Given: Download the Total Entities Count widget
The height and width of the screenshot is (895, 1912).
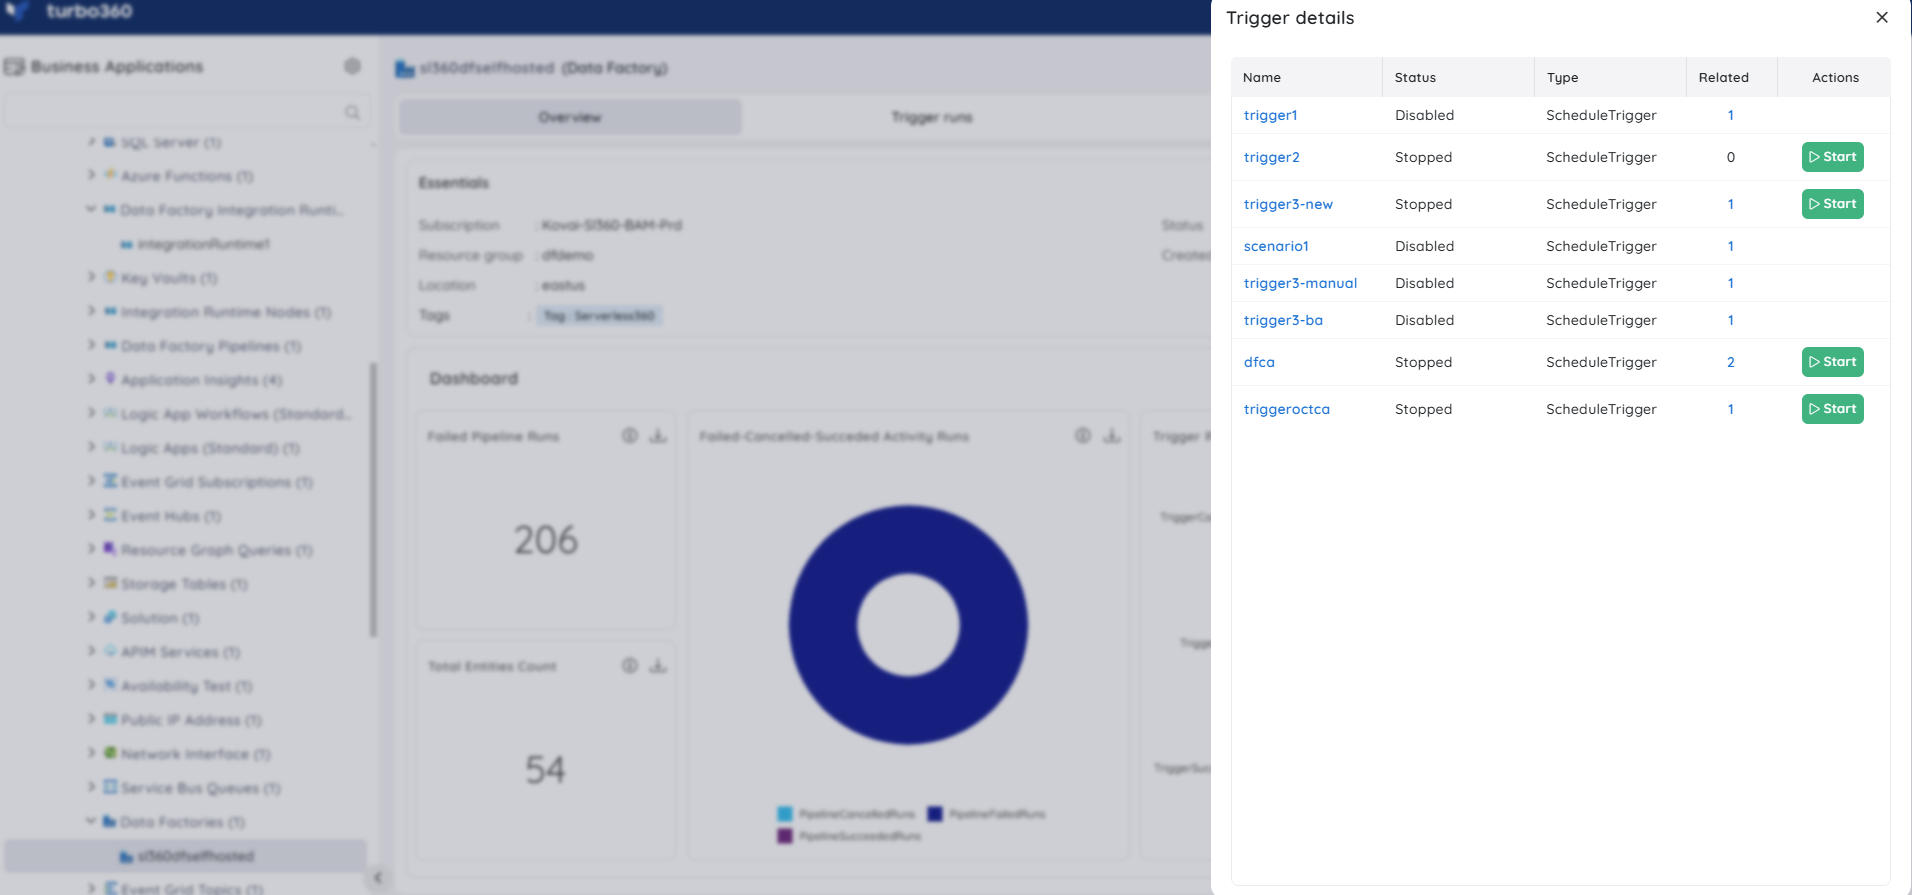Looking at the screenshot, I should pos(658,666).
